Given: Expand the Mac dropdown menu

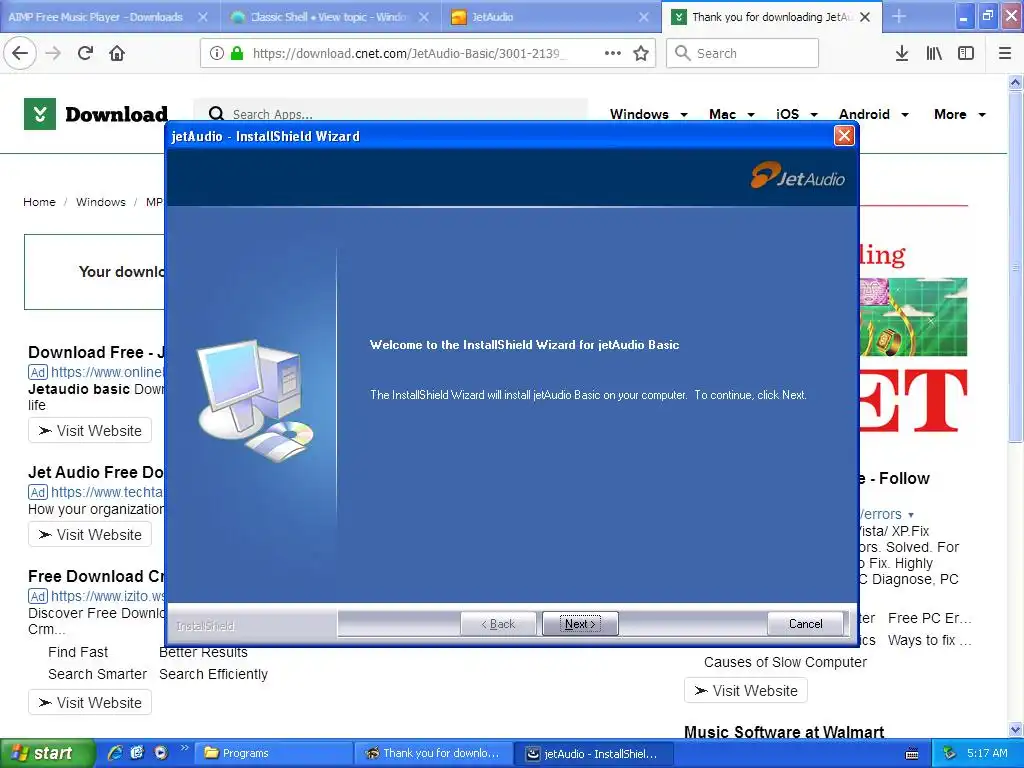Looking at the screenshot, I should tap(732, 114).
